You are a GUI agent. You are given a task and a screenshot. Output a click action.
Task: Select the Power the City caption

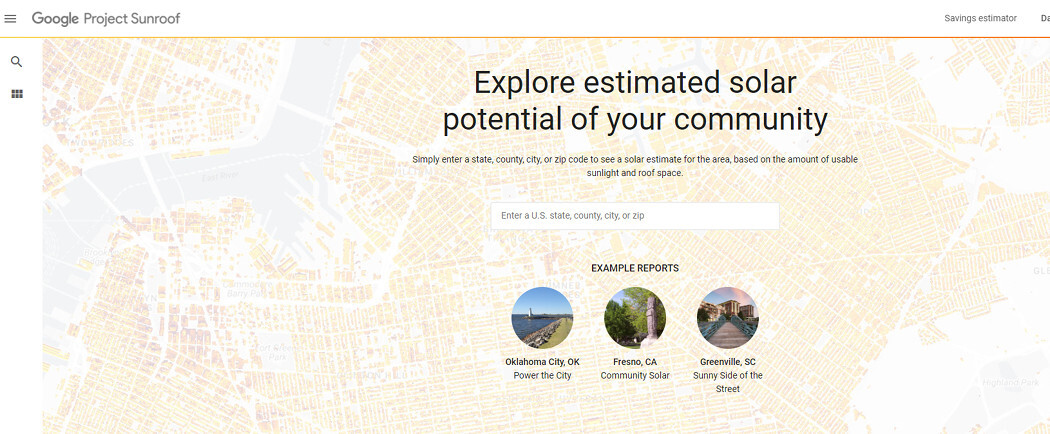coord(542,376)
